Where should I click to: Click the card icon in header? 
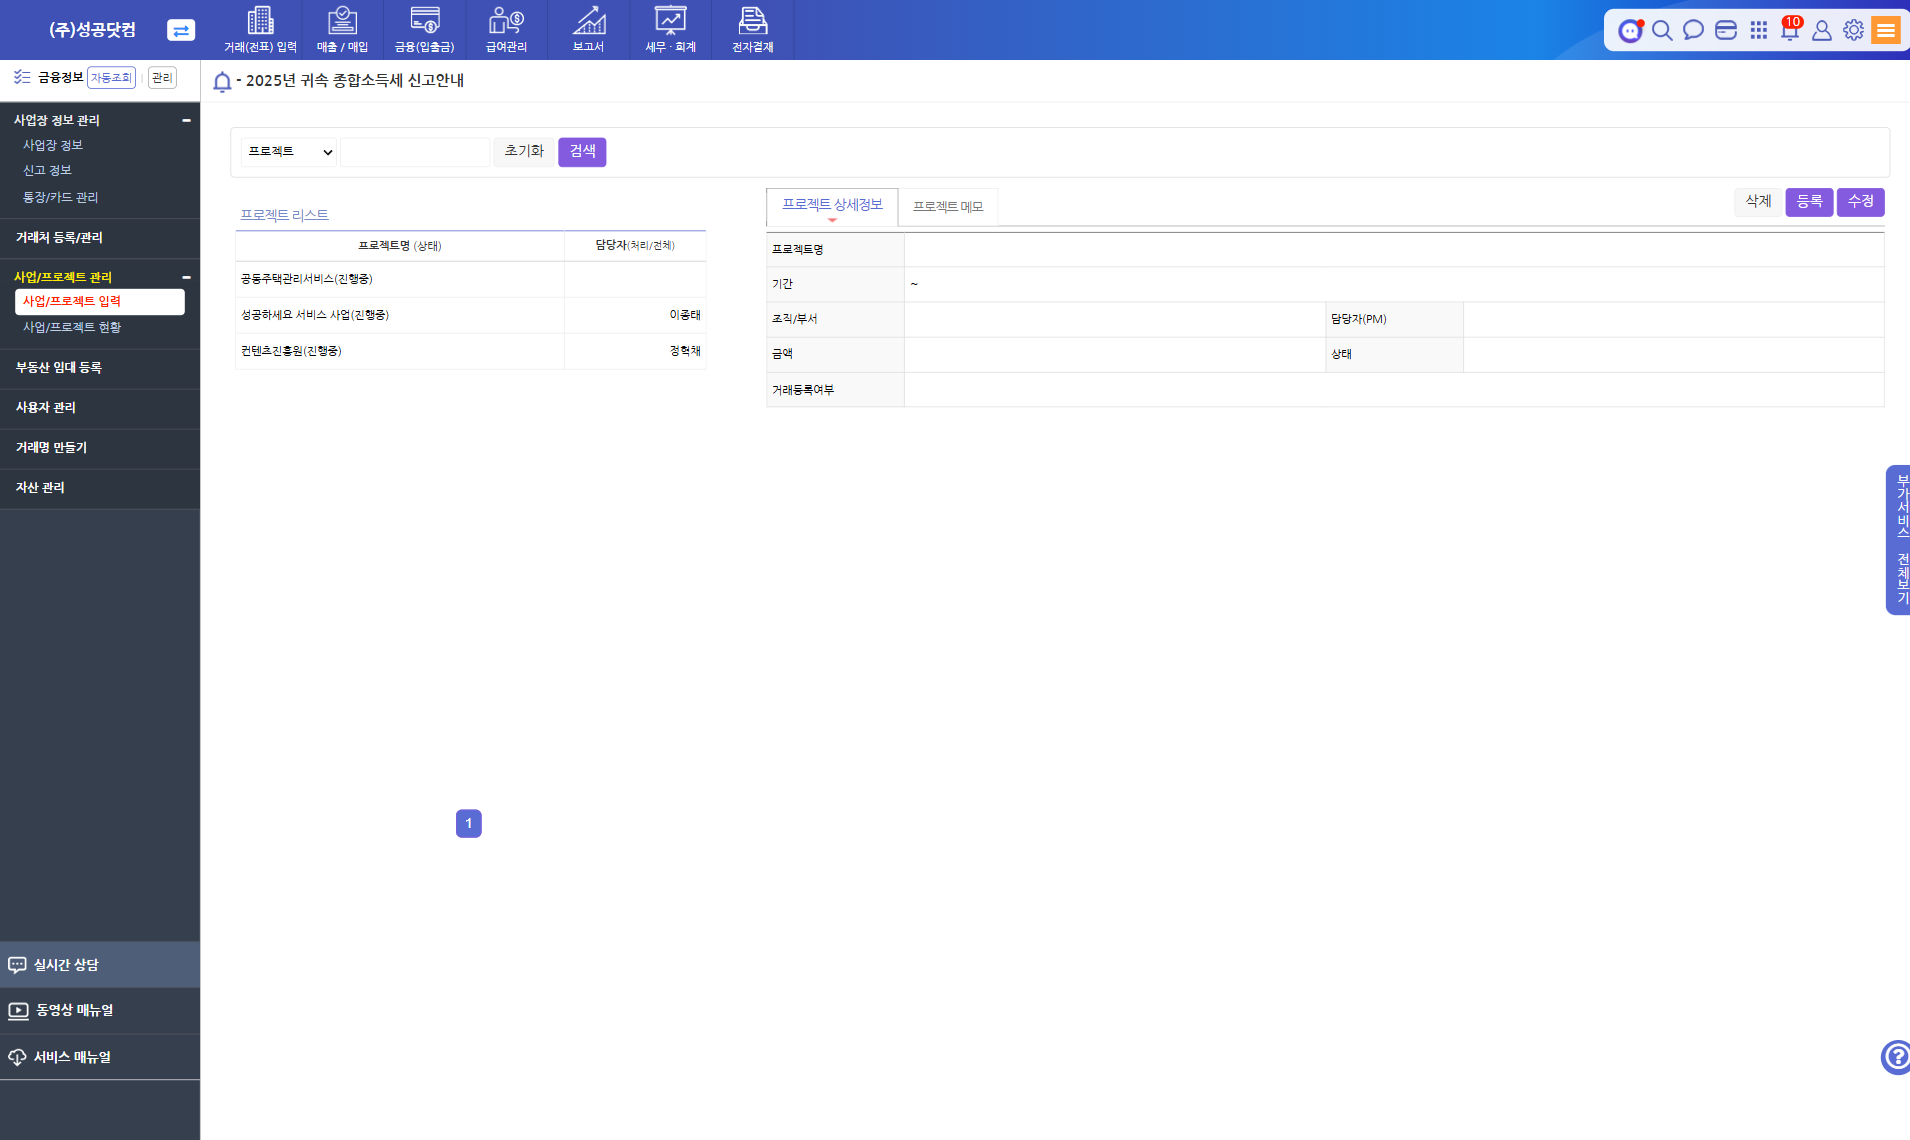tap(1725, 30)
